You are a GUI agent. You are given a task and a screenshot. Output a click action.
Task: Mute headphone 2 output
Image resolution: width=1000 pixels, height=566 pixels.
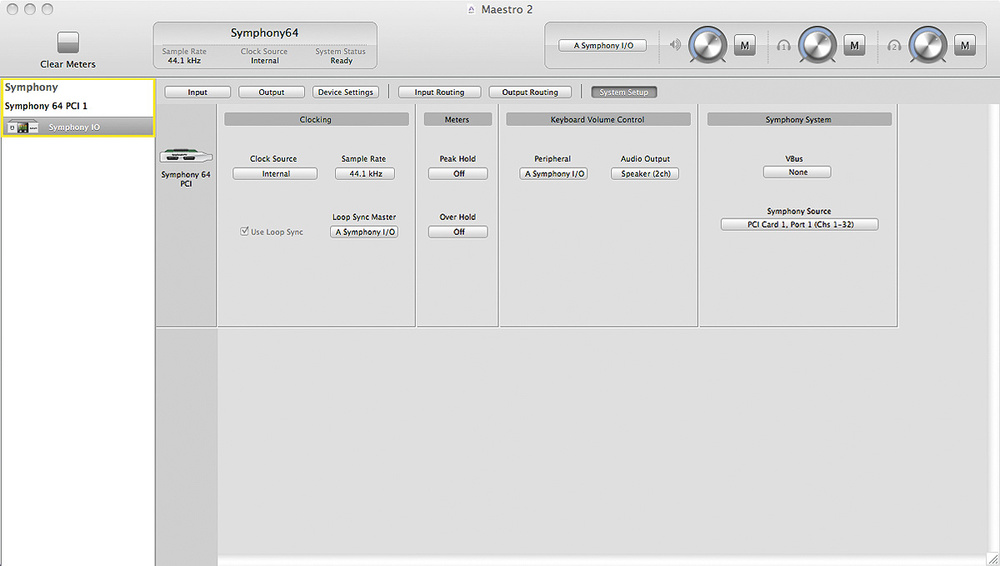click(x=964, y=45)
